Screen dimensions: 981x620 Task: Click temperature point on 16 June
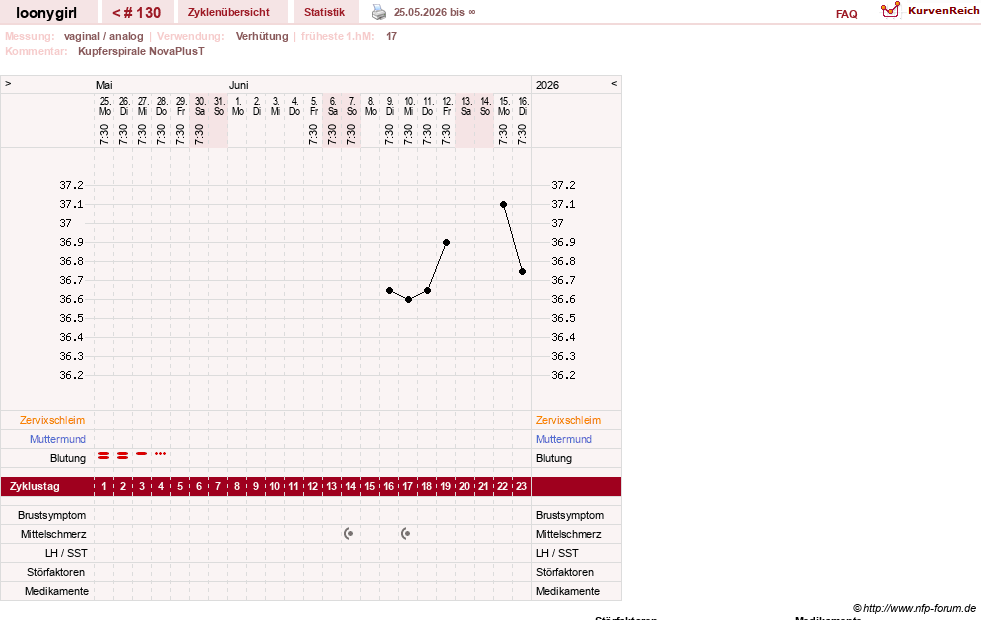(x=522, y=272)
